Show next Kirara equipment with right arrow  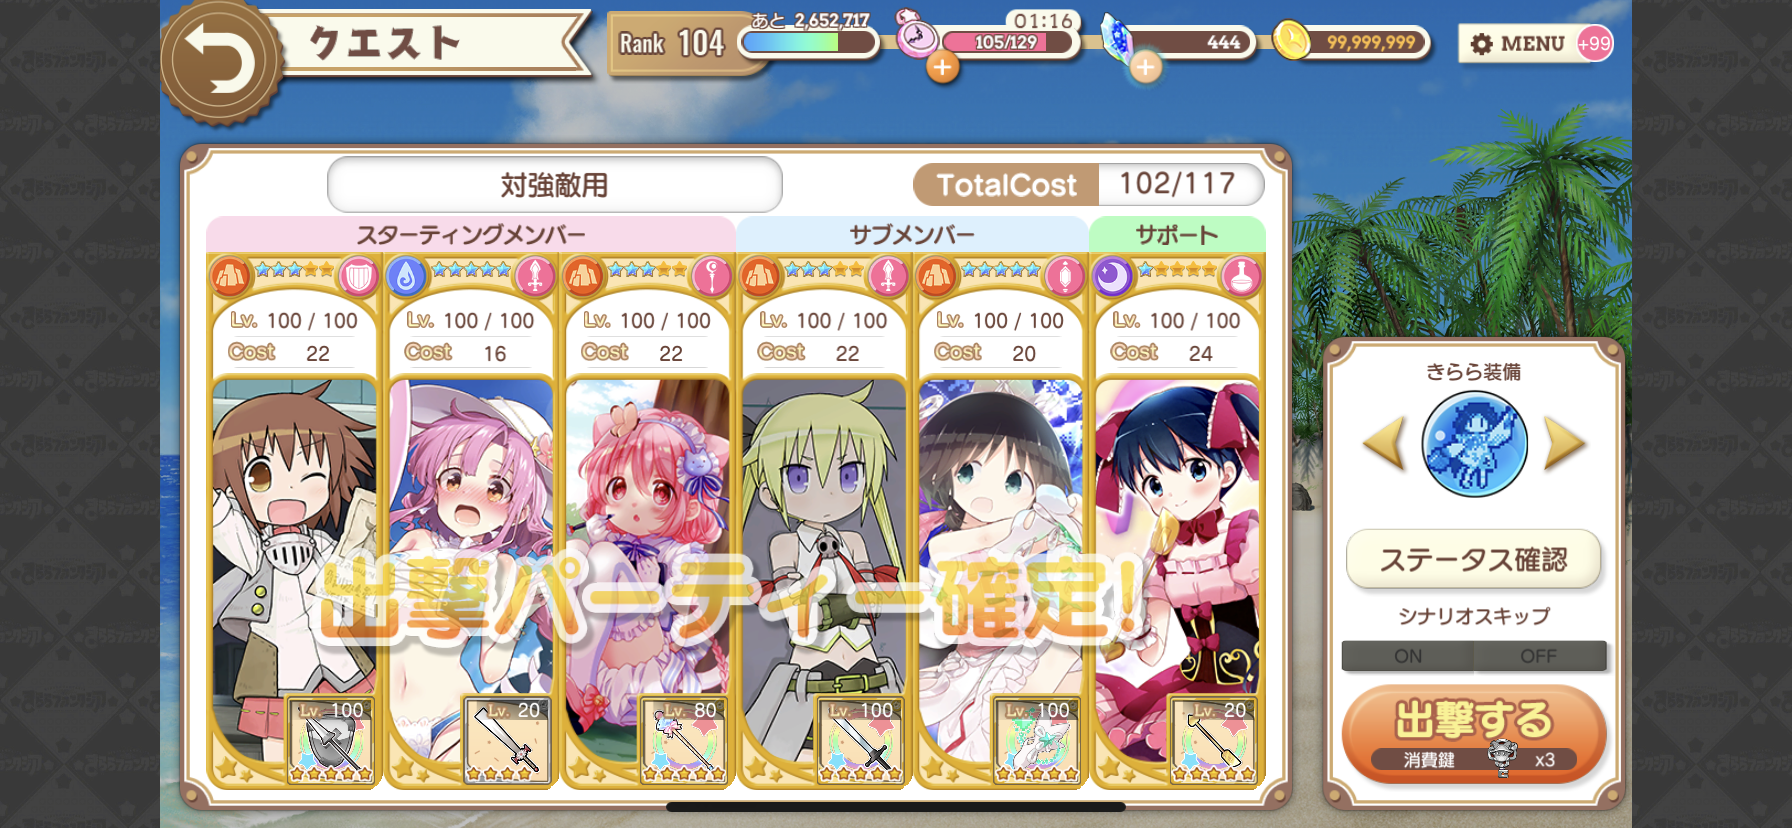tap(1565, 444)
